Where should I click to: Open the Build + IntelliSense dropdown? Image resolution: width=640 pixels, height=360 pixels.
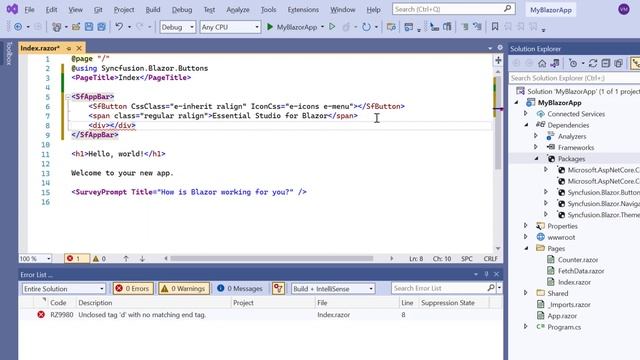click(x=333, y=289)
